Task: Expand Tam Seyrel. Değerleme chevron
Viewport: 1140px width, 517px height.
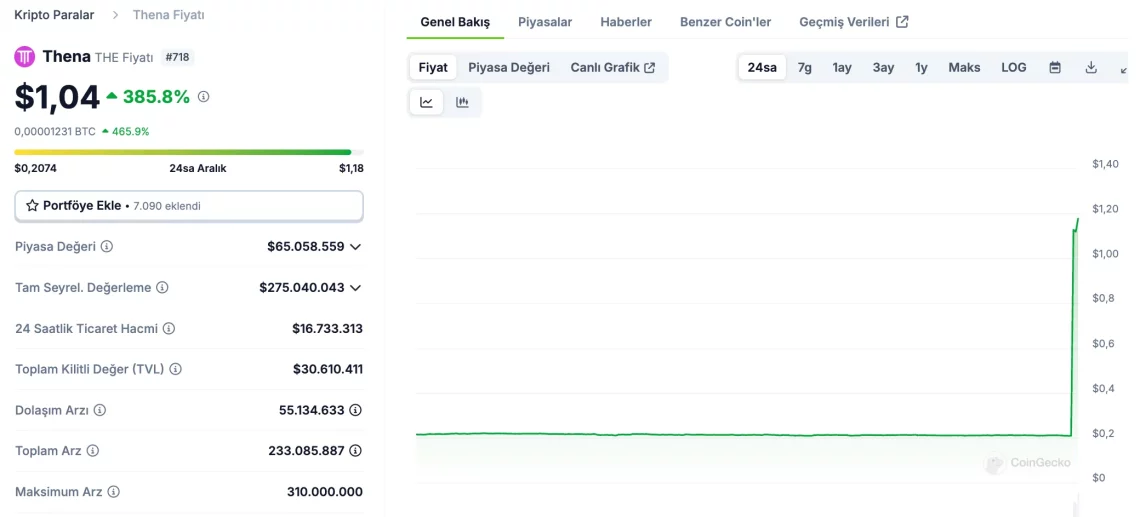Action: [355, 288]
